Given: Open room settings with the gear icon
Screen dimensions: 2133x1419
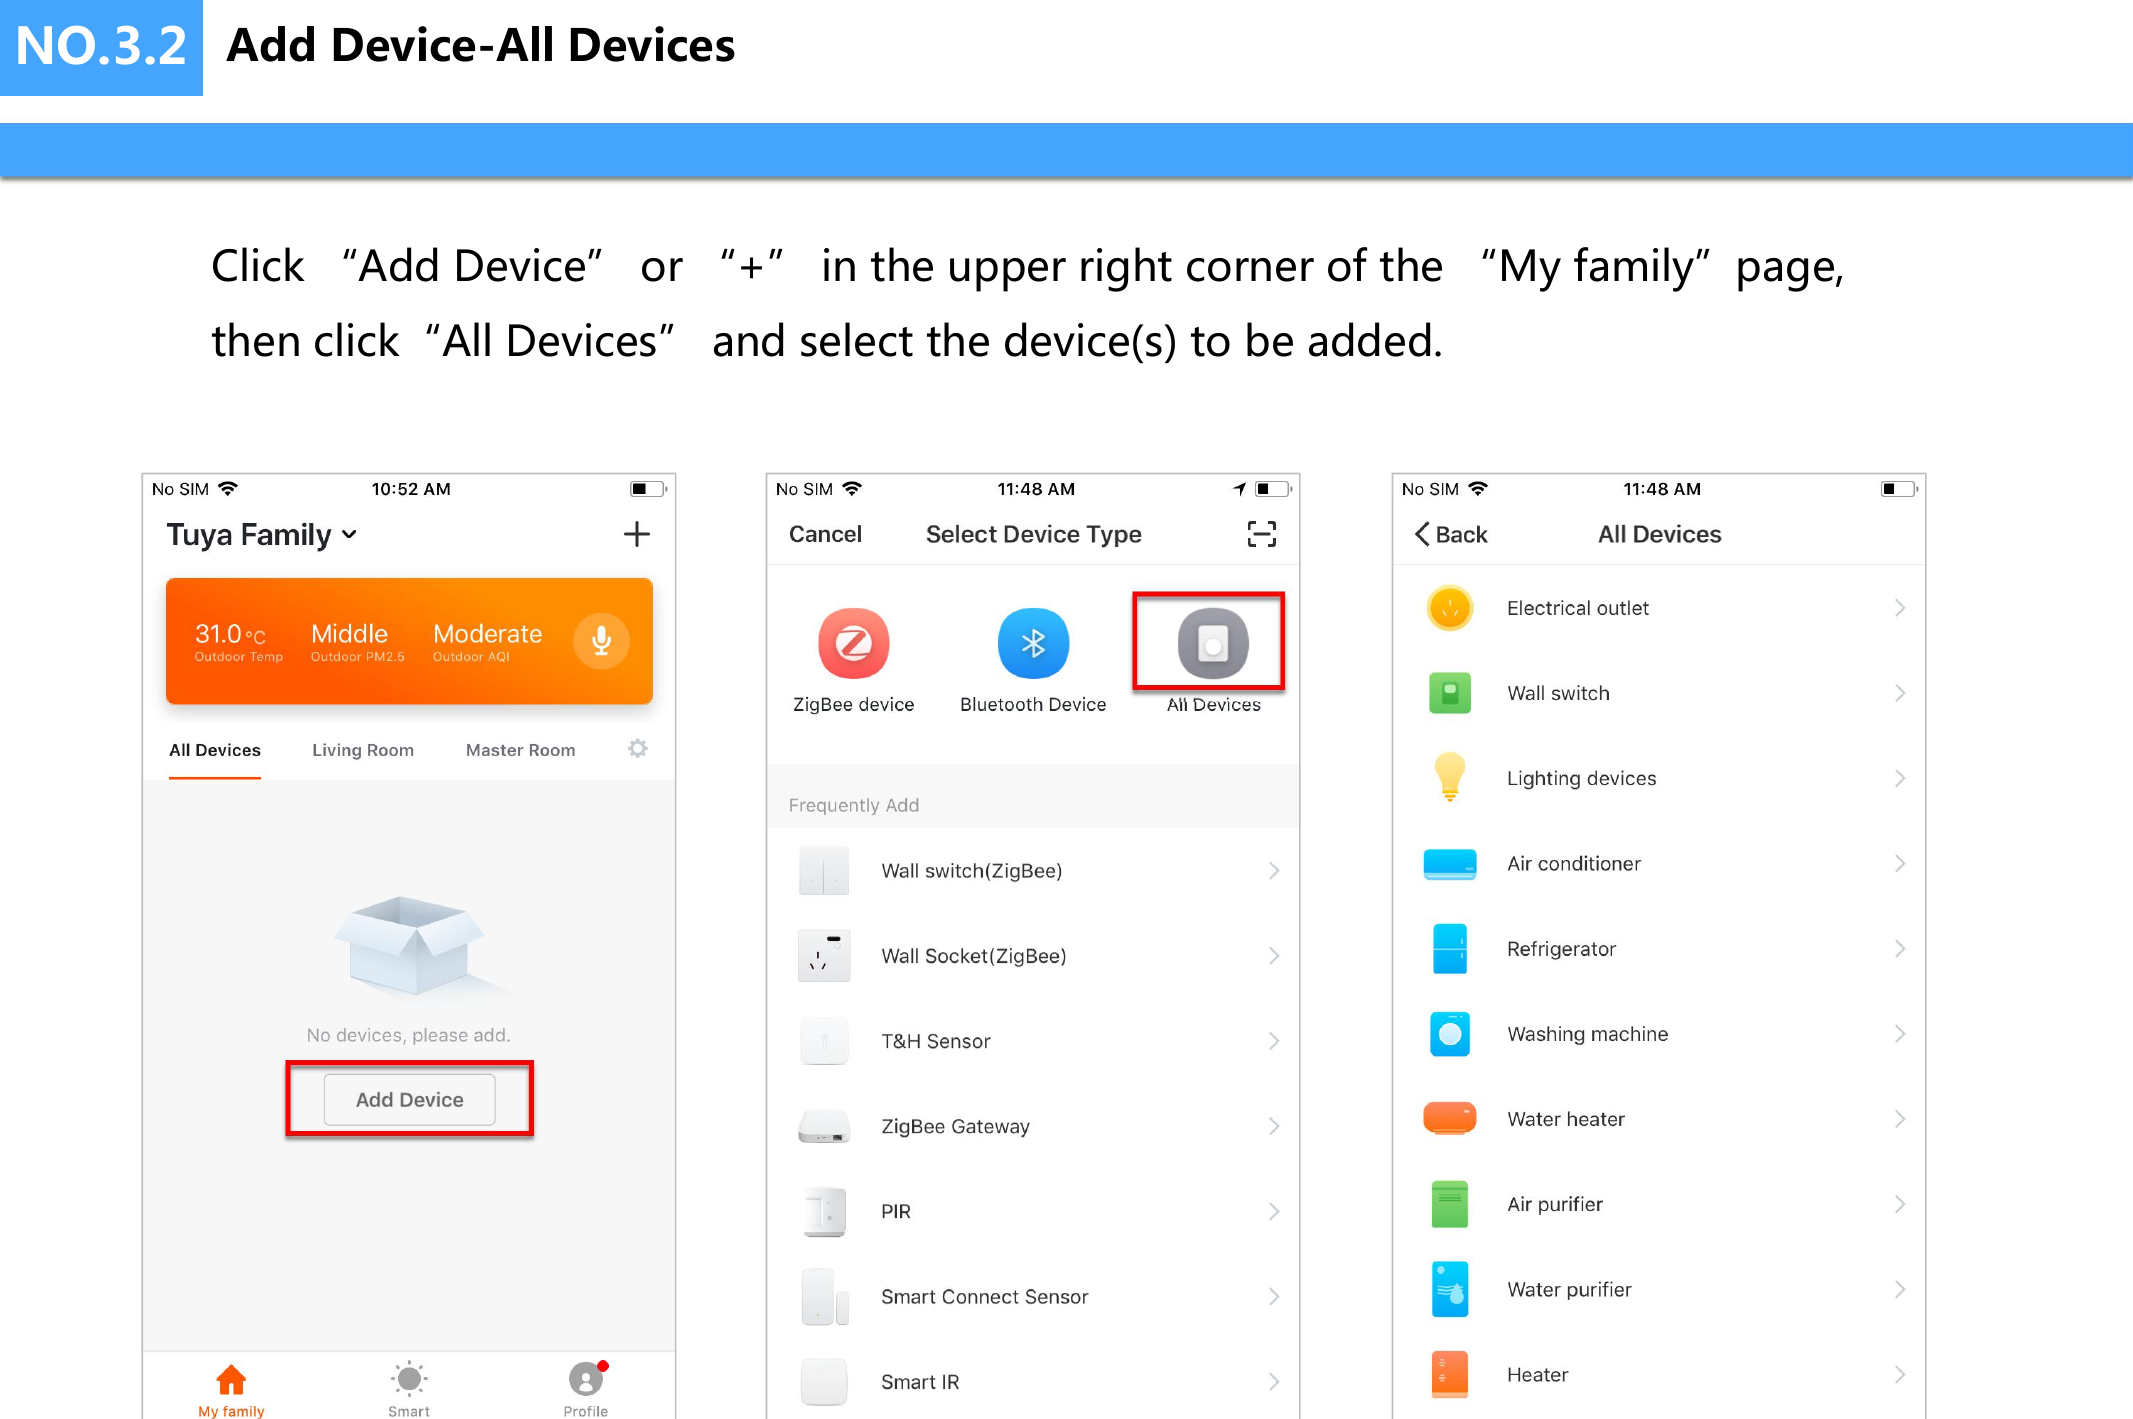Looking at the screenshot, I should click(637, 749).
